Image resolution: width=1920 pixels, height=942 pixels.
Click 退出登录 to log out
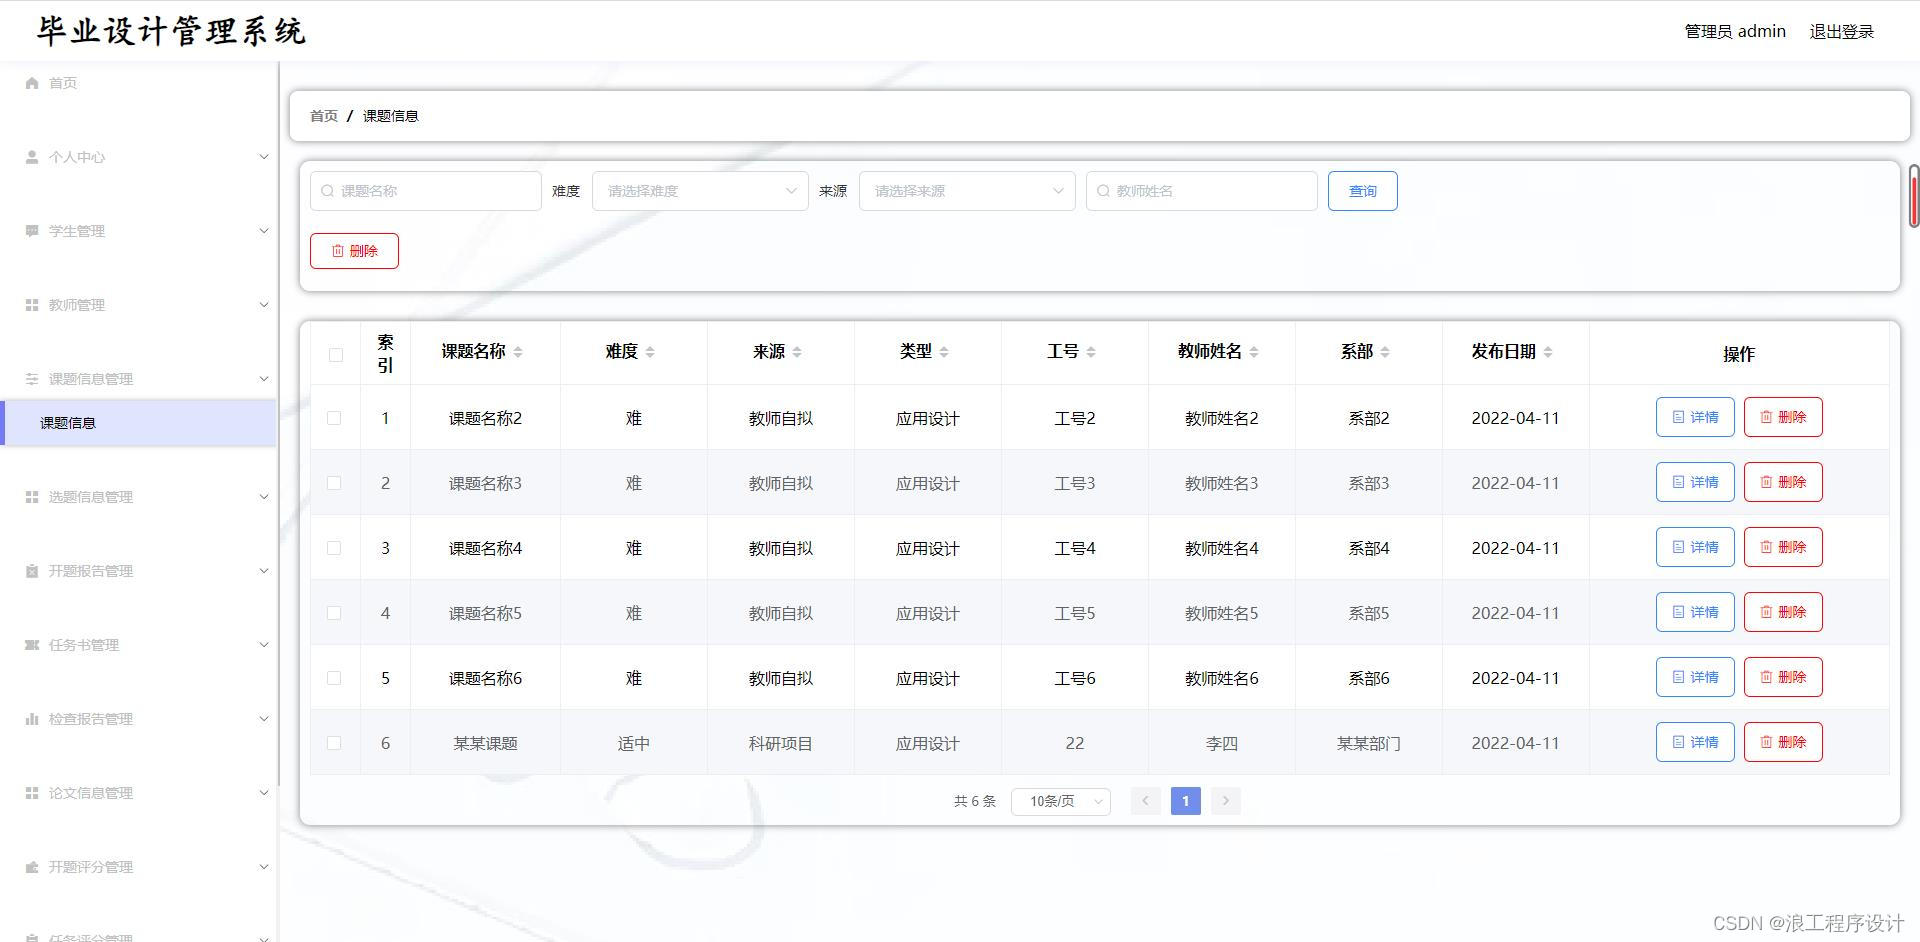pos(1841,32)
